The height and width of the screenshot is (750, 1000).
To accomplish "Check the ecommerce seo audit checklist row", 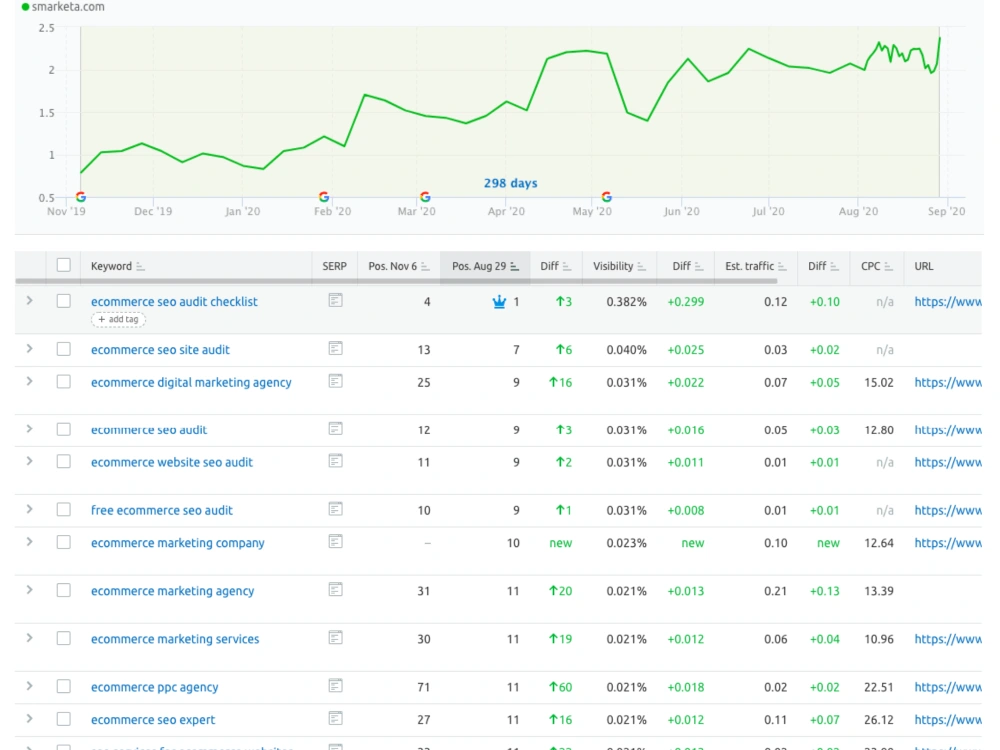I will 64,300.
